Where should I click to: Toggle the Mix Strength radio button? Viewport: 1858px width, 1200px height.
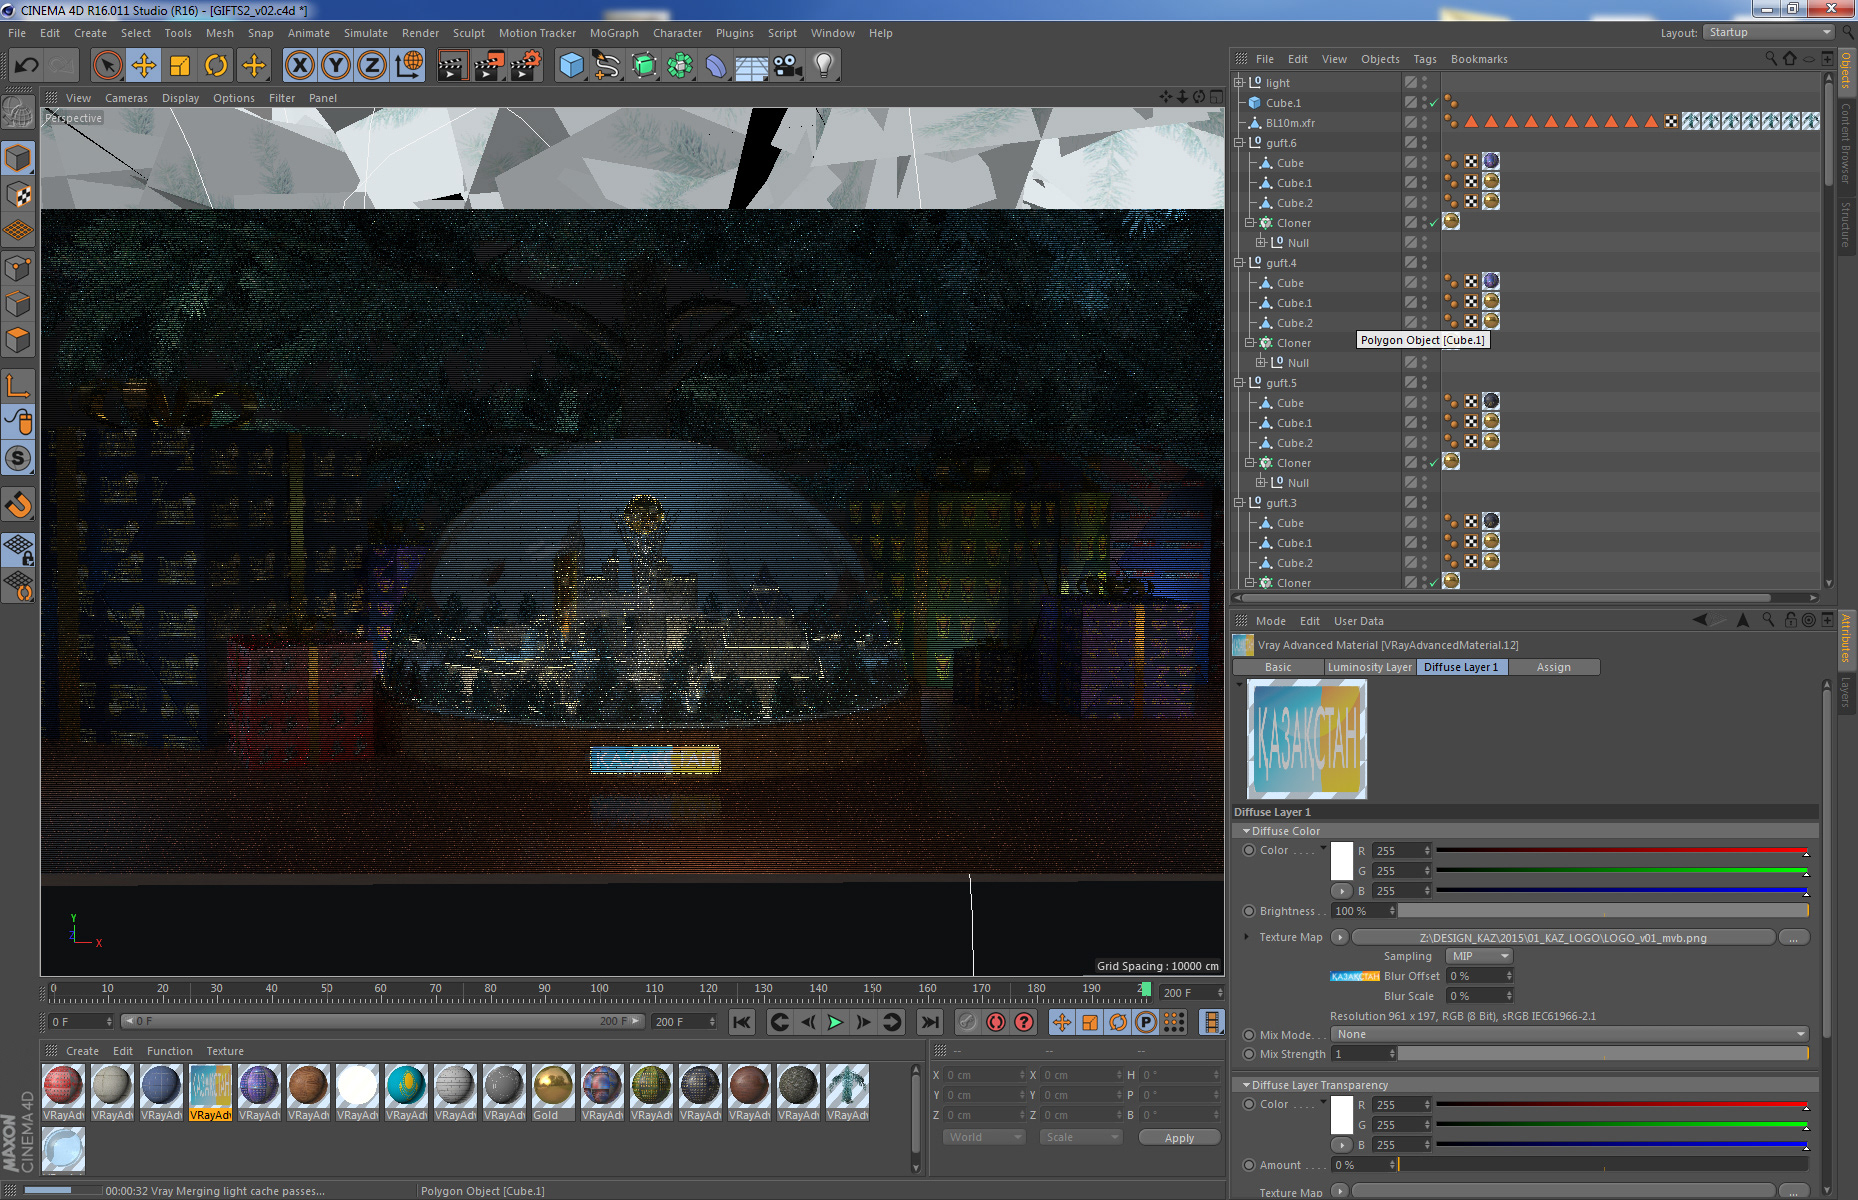pos(1249,1054)
